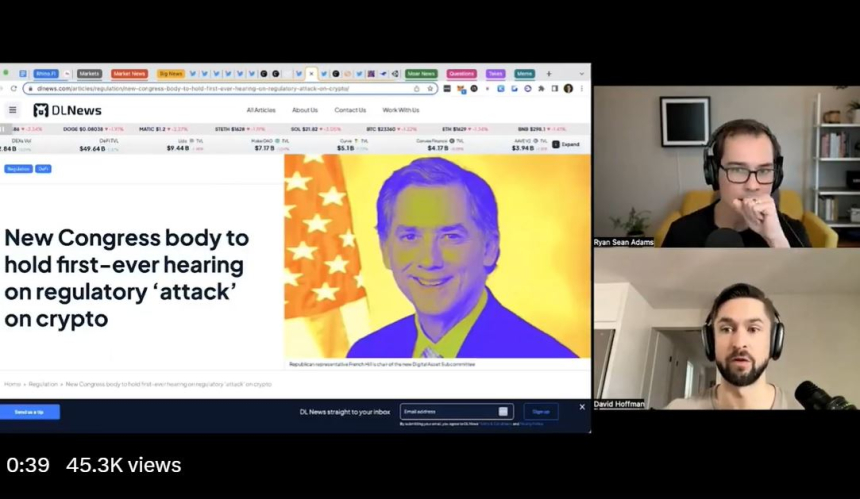
Task: Focus the Email address field
Action: (x=450, y=411)
